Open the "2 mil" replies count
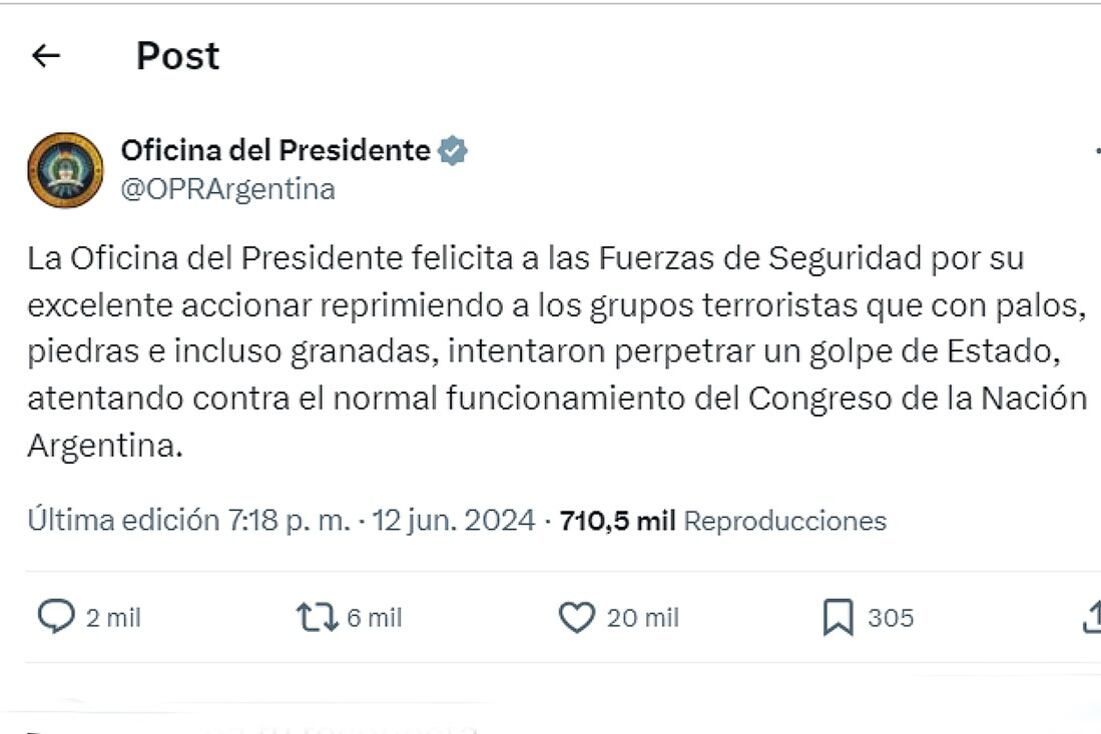 click(x=113, y=619)
